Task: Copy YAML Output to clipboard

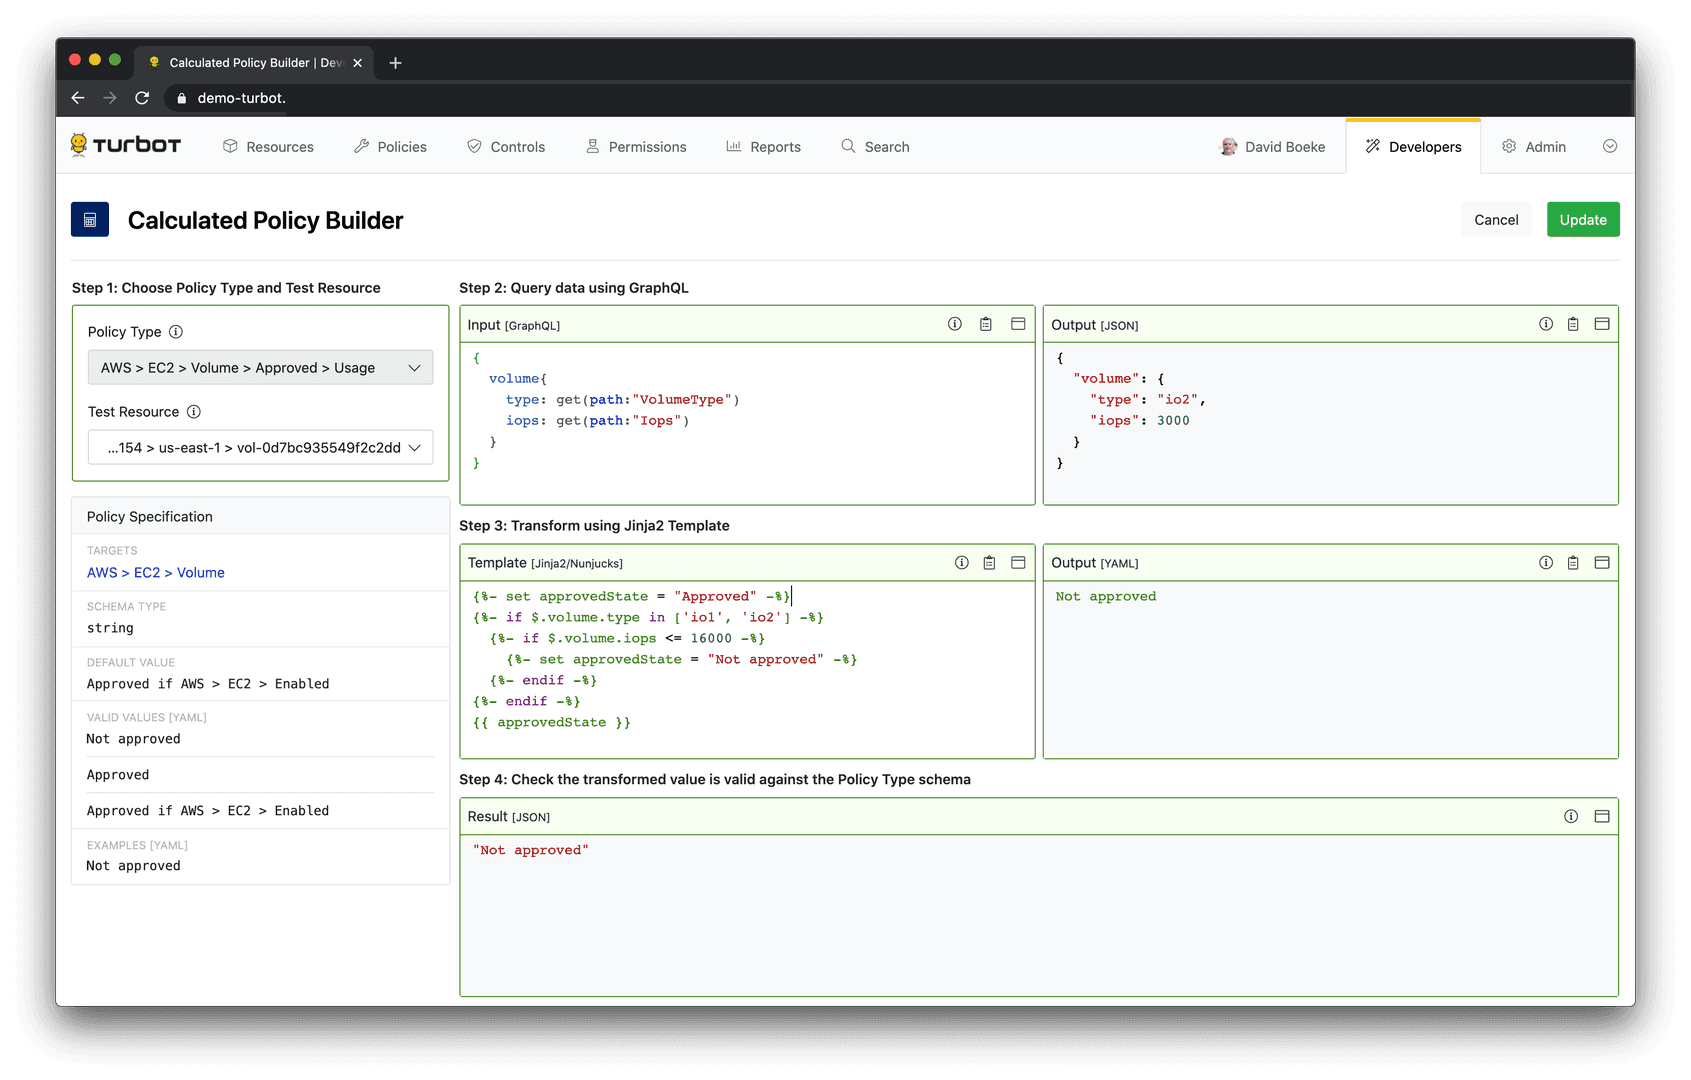Action: 1573,563
